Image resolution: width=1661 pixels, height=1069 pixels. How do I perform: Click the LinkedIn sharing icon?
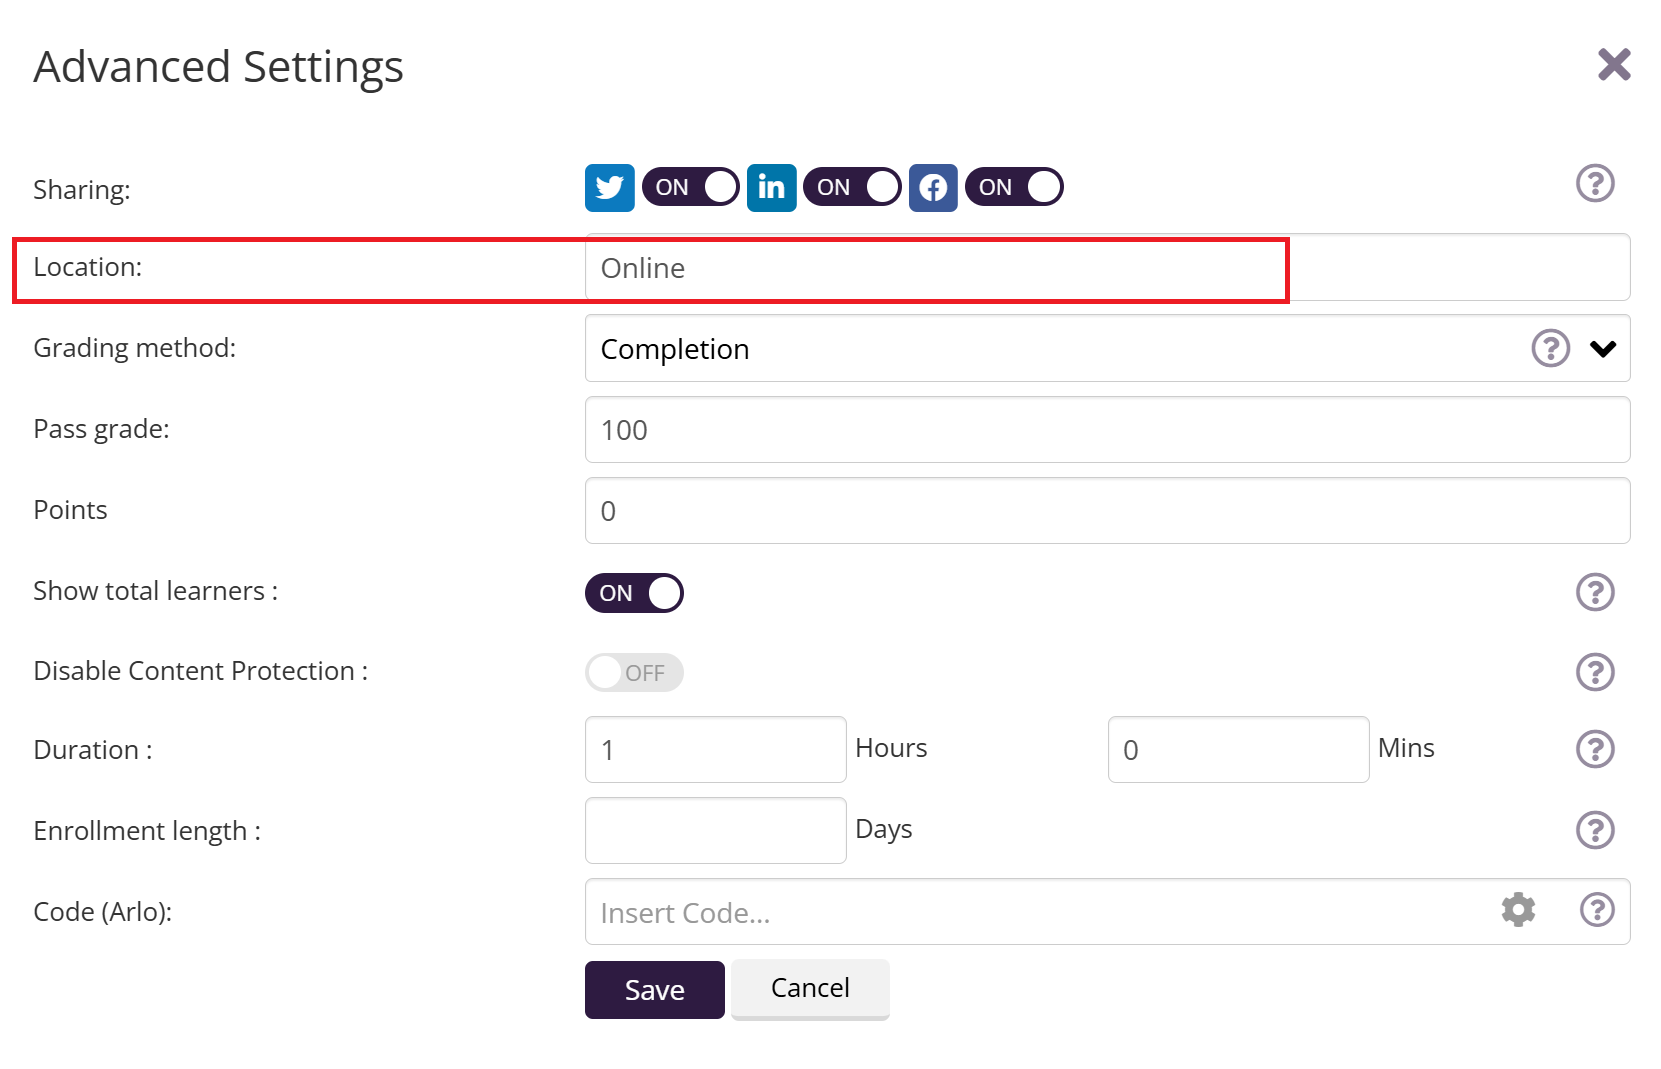(x=771, y=188)
